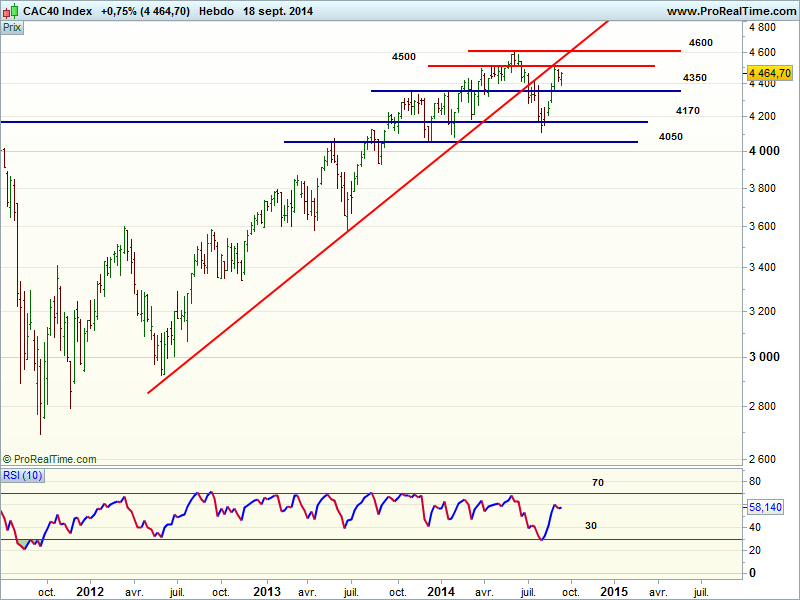Click the 2015 year marker on time axis

pos(614,591)
